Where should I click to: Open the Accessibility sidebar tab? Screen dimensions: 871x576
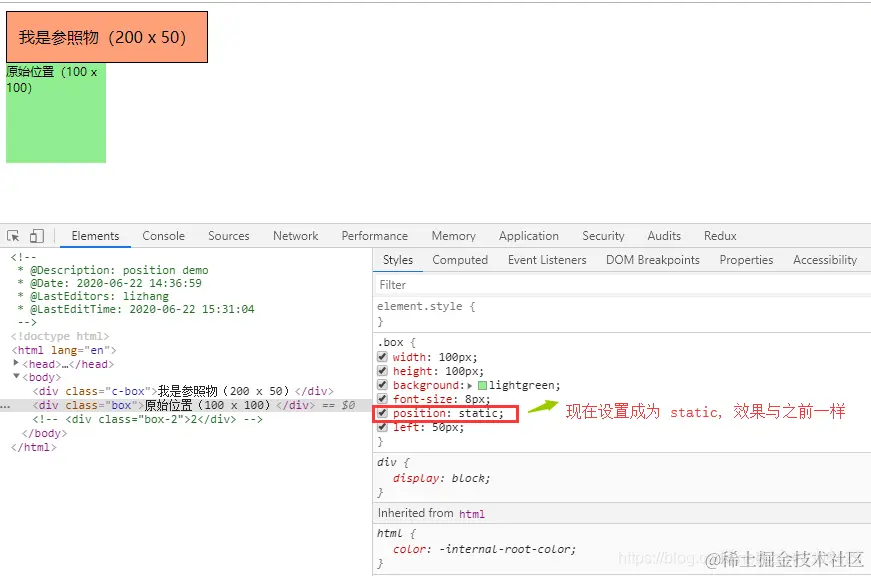coord(825,260)
